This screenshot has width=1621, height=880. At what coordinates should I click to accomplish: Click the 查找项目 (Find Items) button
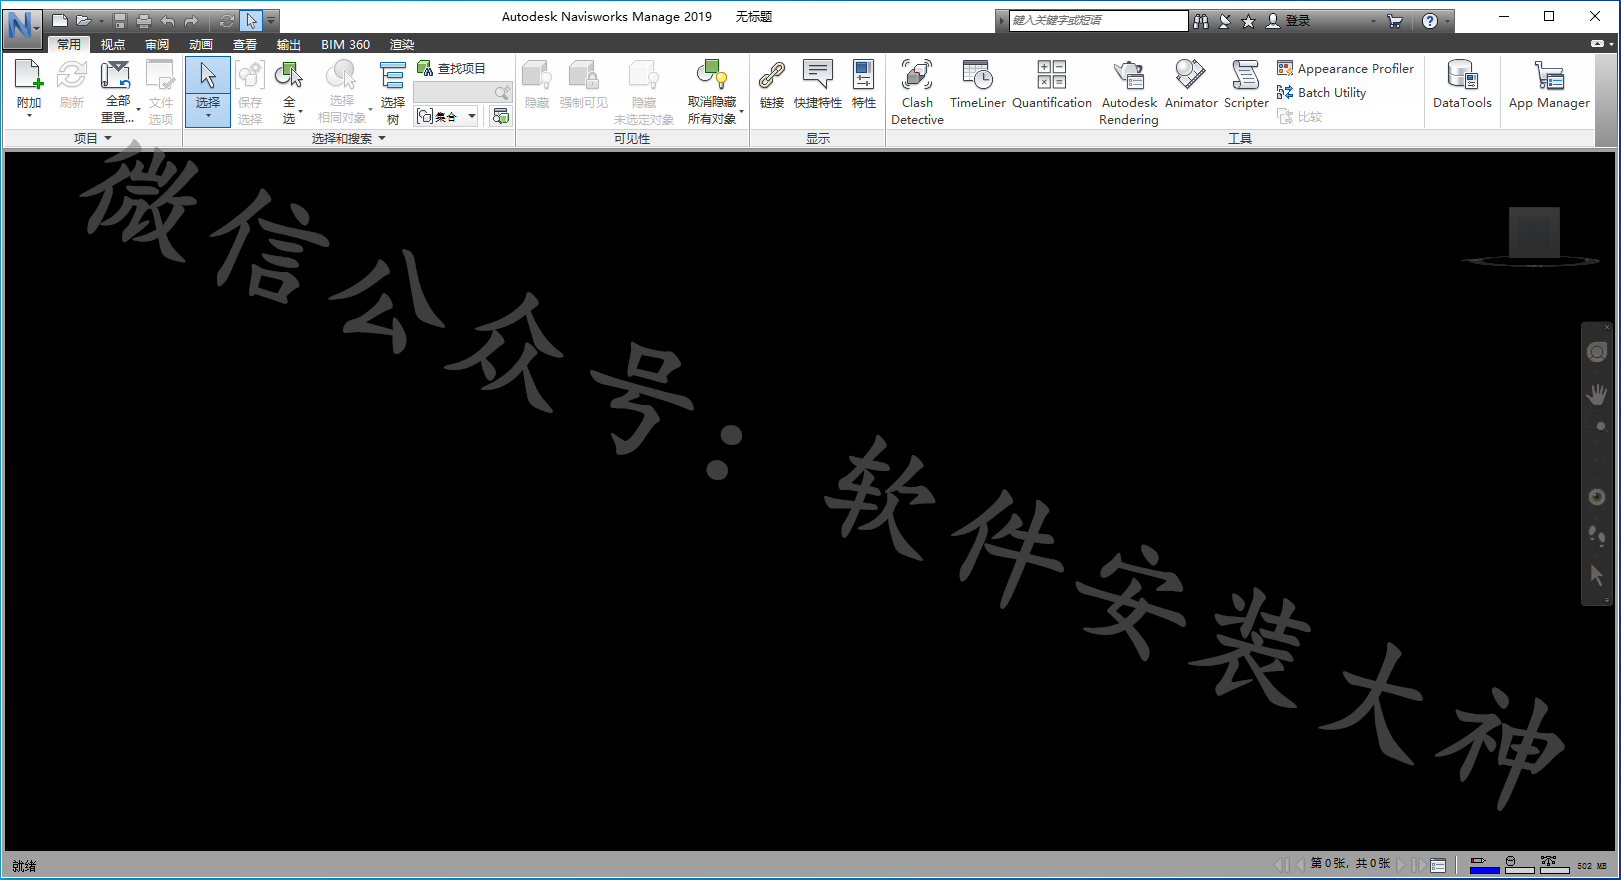click(451, 68)
